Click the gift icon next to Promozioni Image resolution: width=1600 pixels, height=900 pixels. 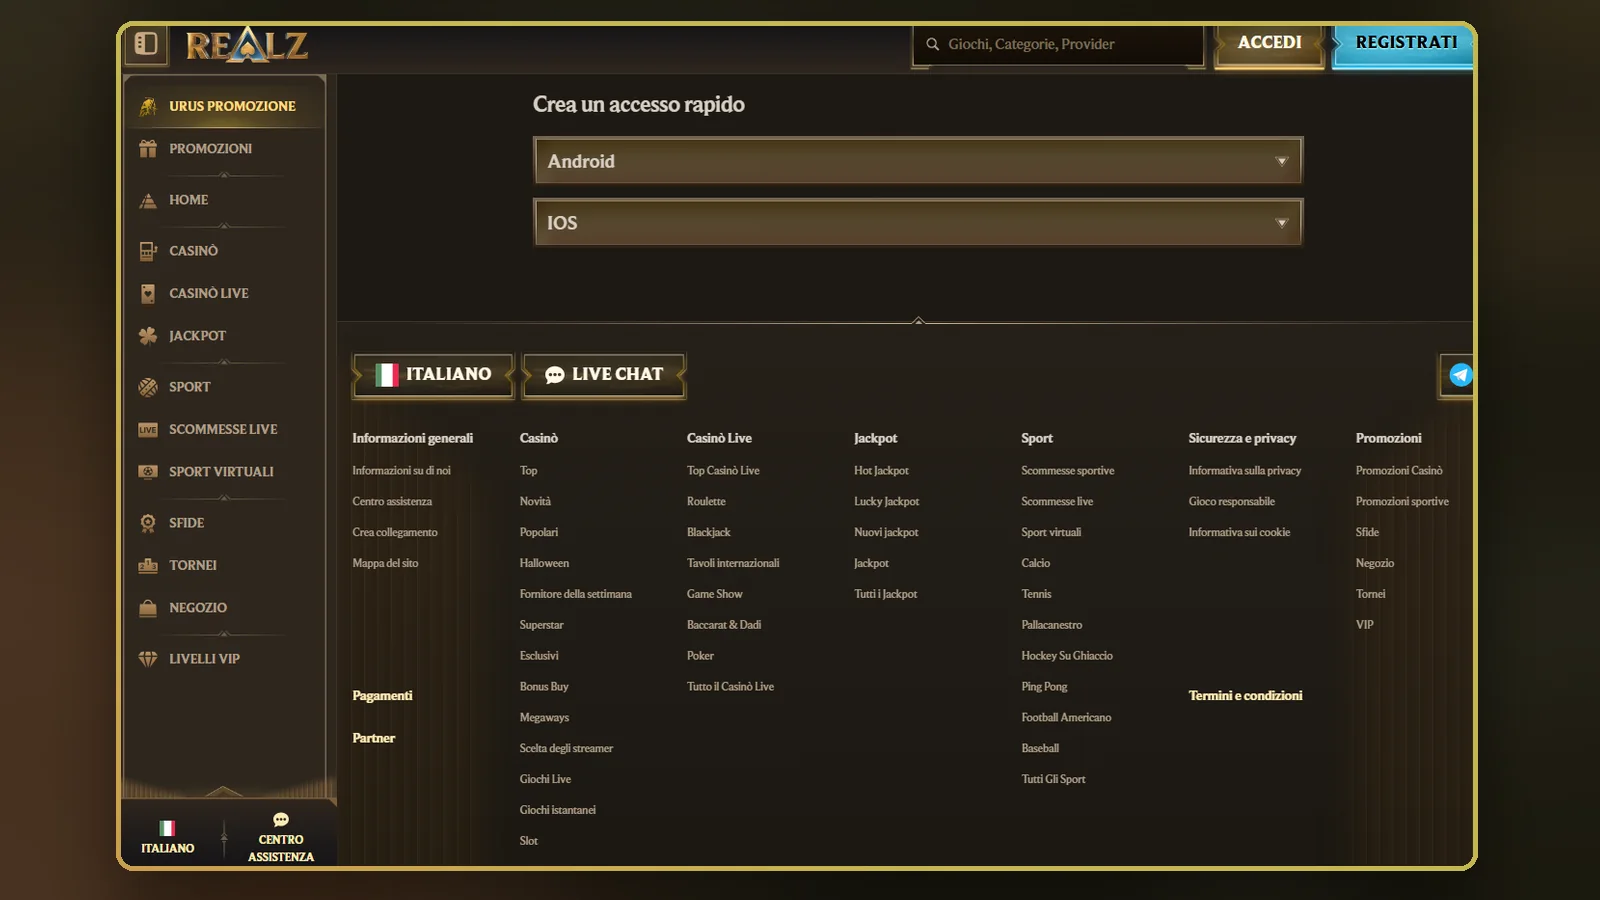tap(148, 148)
